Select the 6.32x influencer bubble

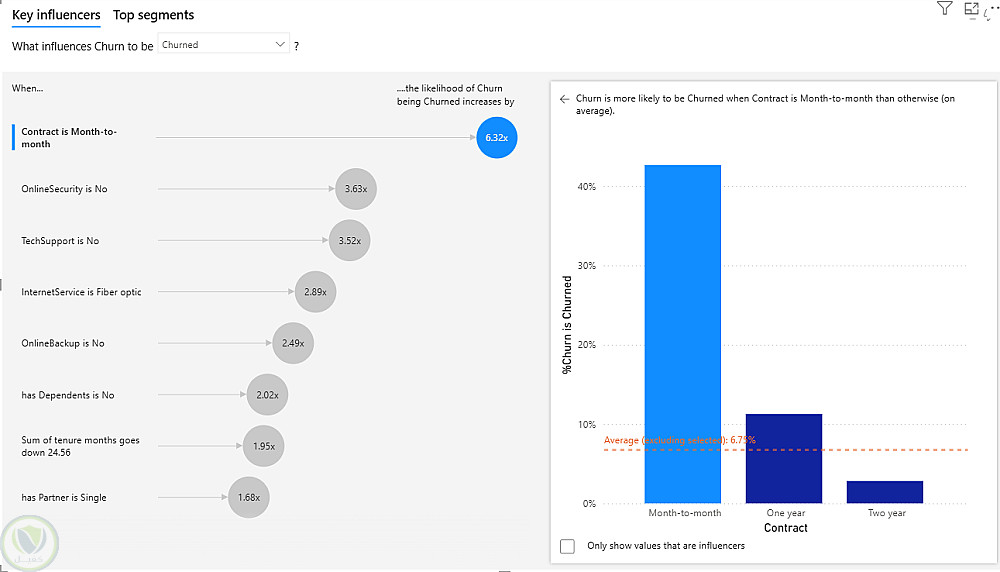pyautogui.click(x=497, y=137)
